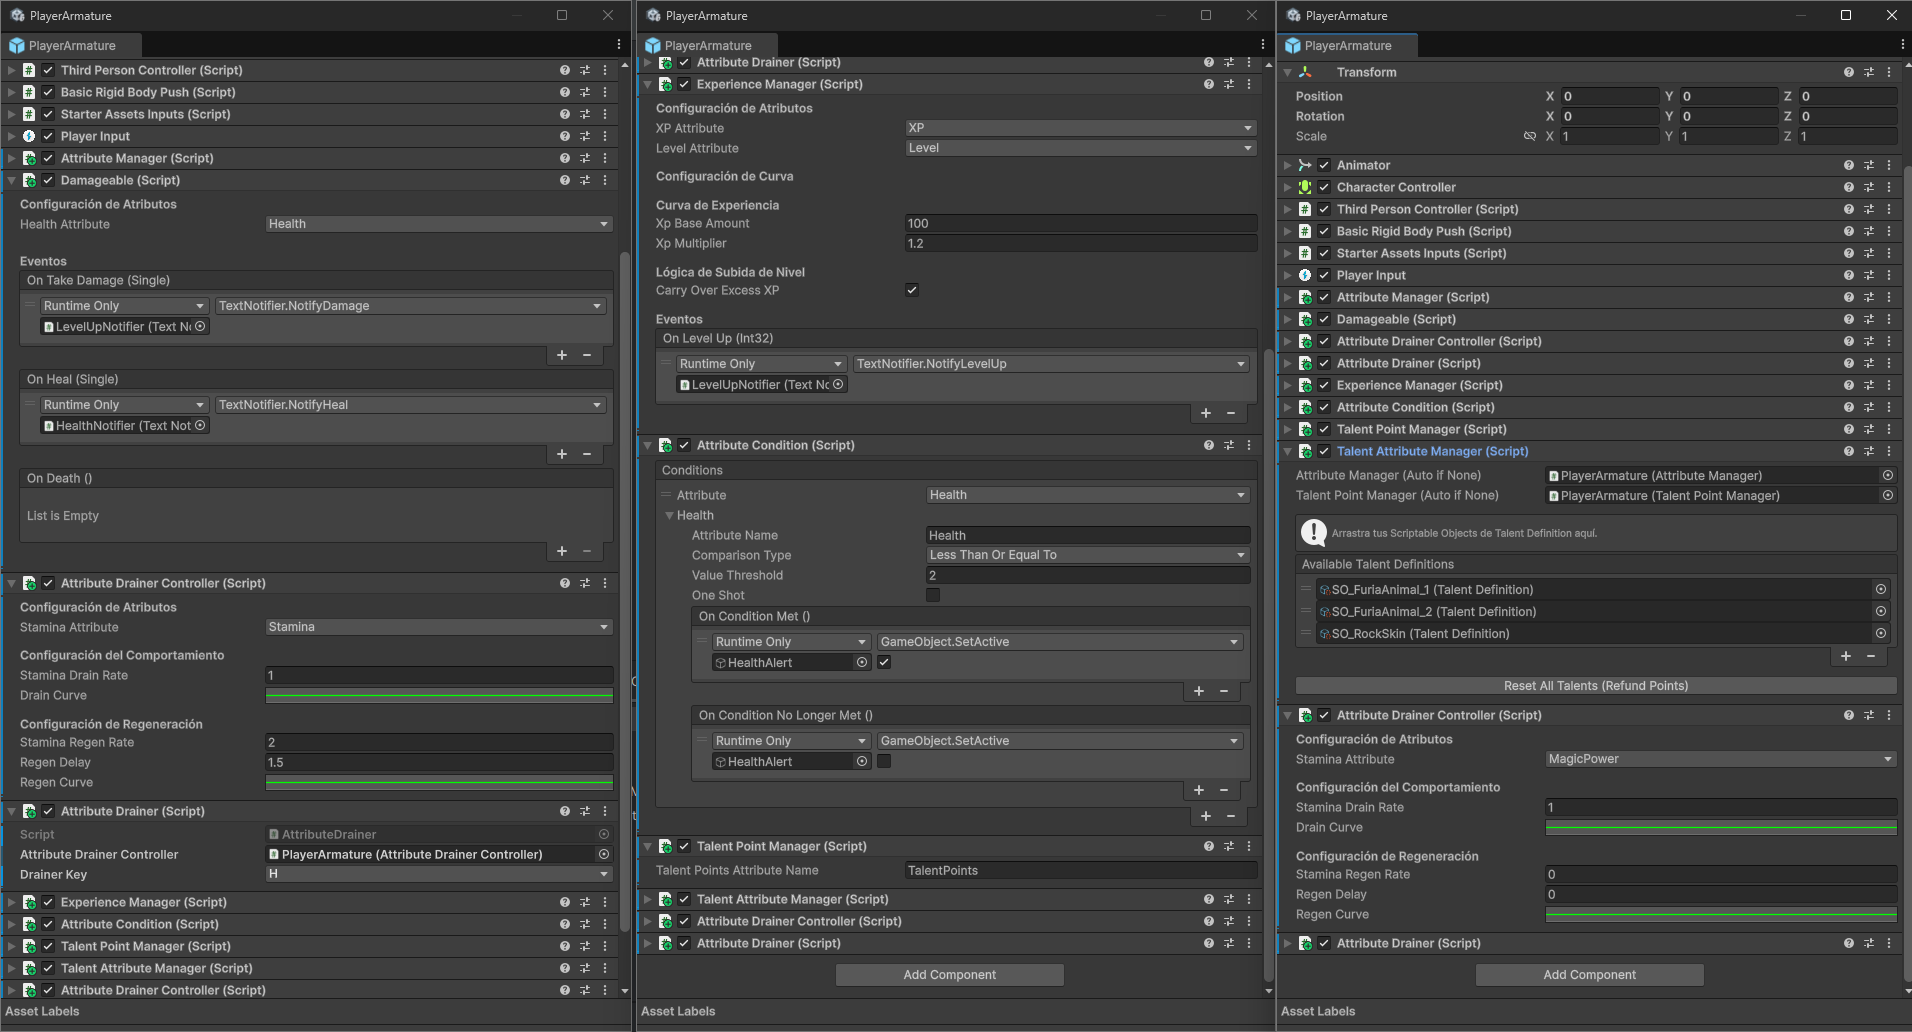Switch to the PlayerArmature inspector tab
Screen dimensions: 1912x1032
(73, 45)
